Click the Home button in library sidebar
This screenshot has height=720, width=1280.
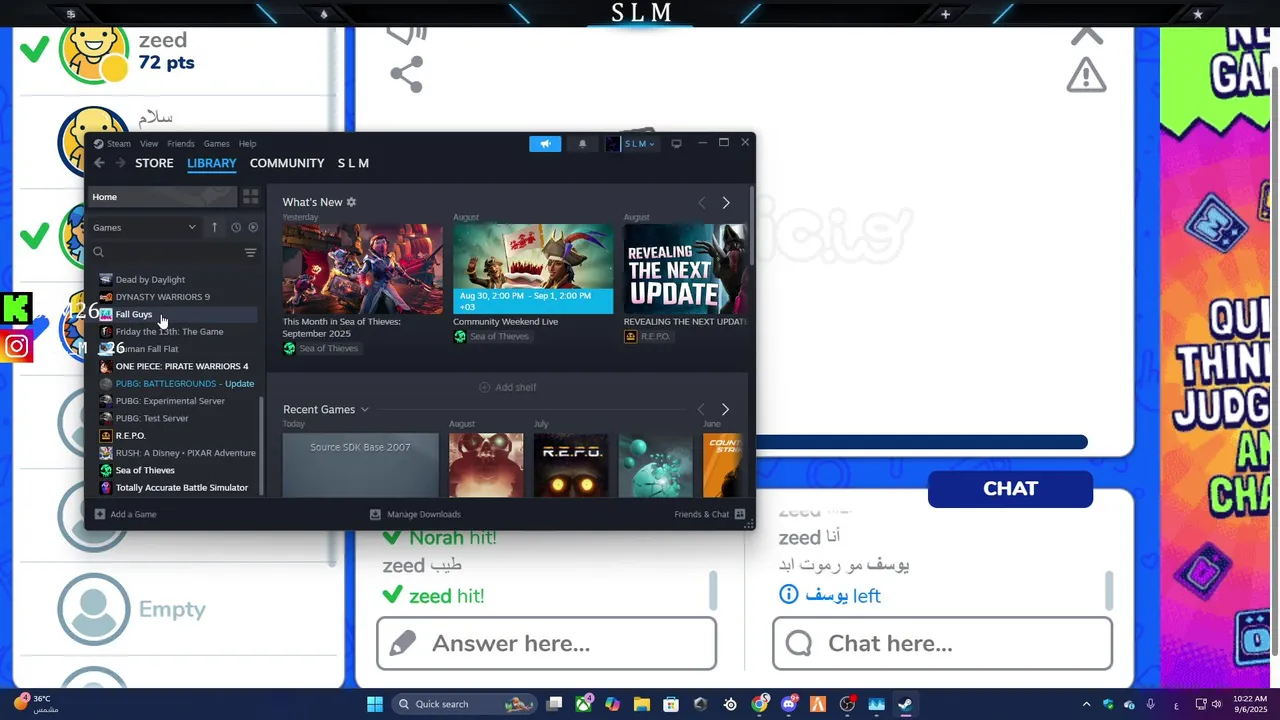pyautogui.click(x=163, y=197)
